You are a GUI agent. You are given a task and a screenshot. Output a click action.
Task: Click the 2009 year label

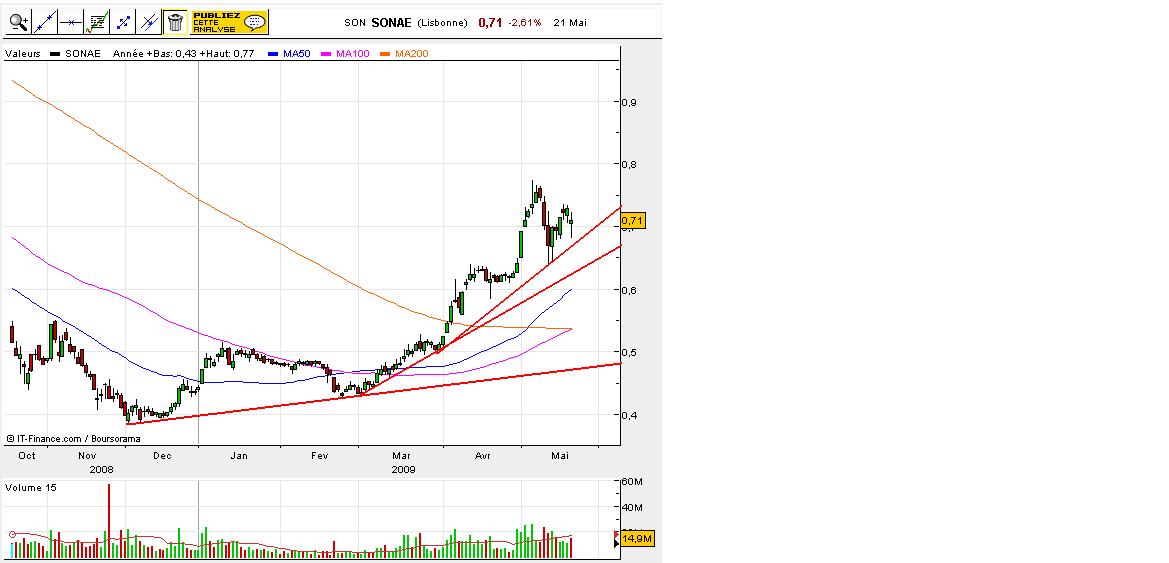pos(403,470)
